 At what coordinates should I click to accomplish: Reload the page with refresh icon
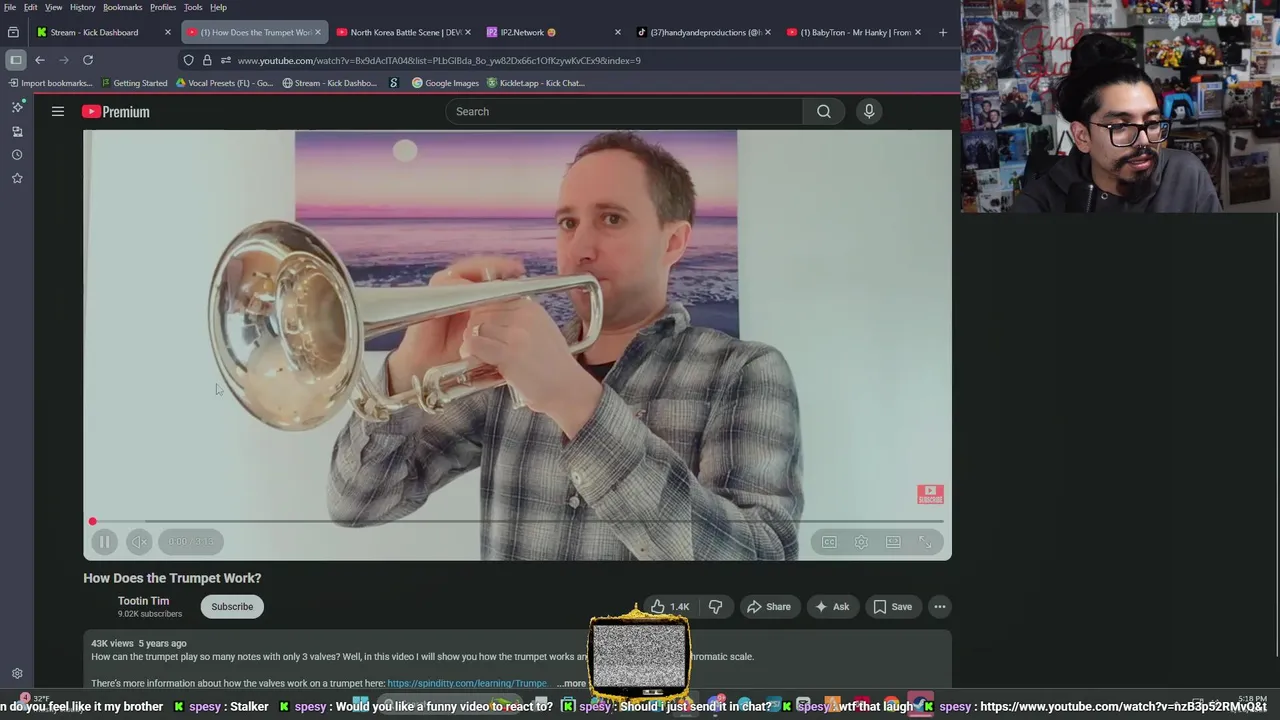click(x=88, y=60)
